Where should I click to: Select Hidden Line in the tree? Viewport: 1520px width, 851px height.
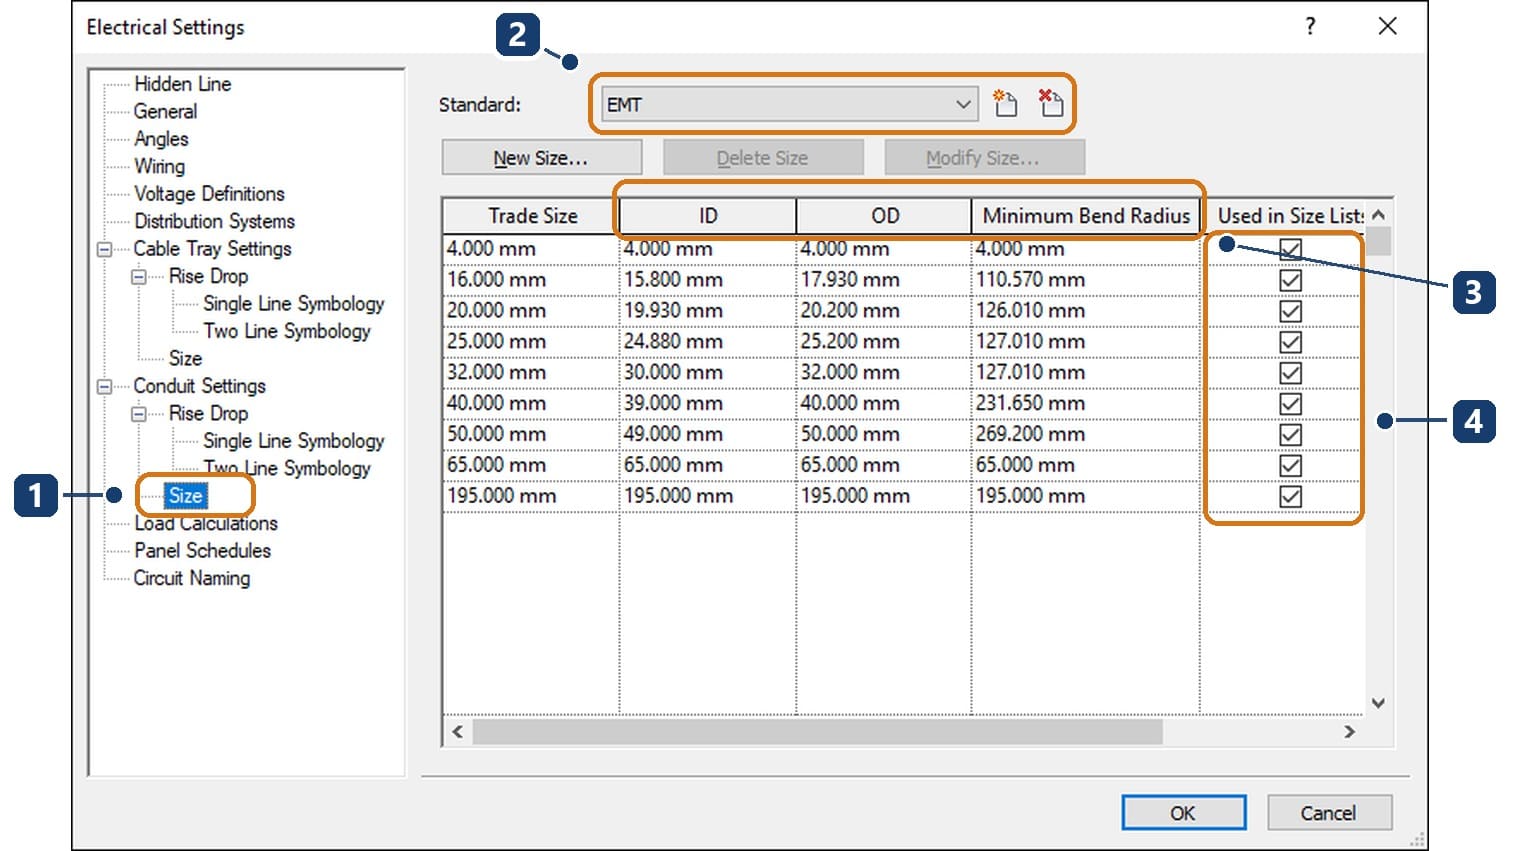(182, 84)
